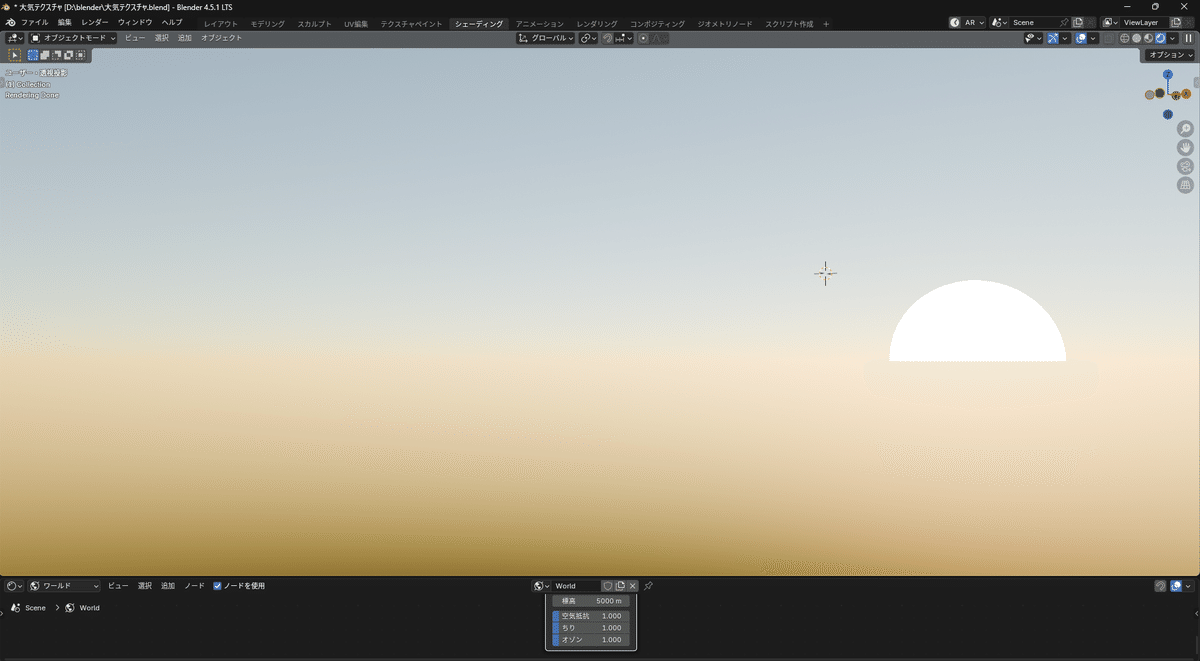Click the Zoom view magnifier icon
Screen dimensions: 1200x661
coord(1185,129)
